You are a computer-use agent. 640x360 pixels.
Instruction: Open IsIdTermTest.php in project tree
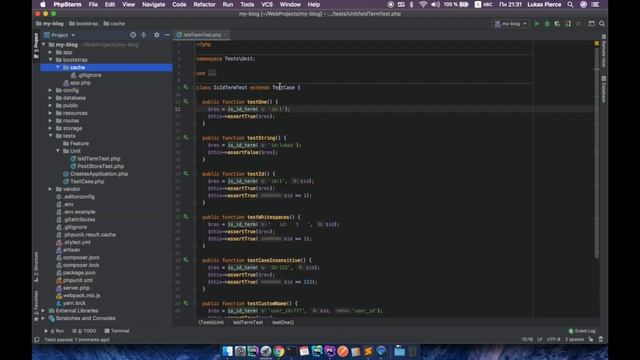(99, 159)
